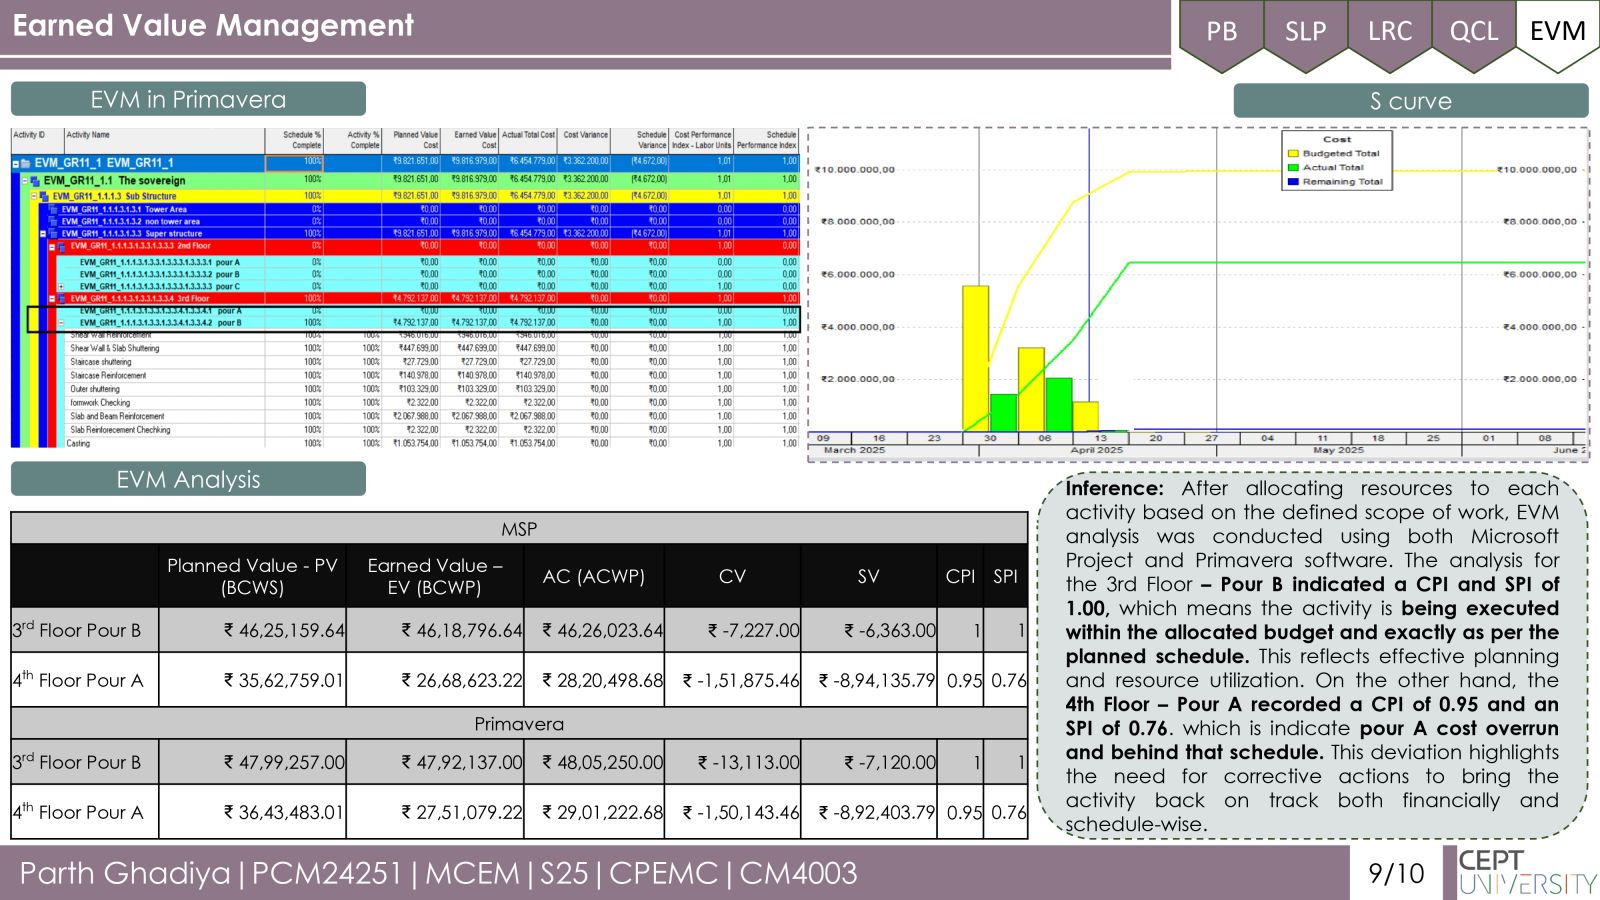Click the 'EVM Analysis' heading
Viewport: 1600px width, 900px height.
coord(188,479)
